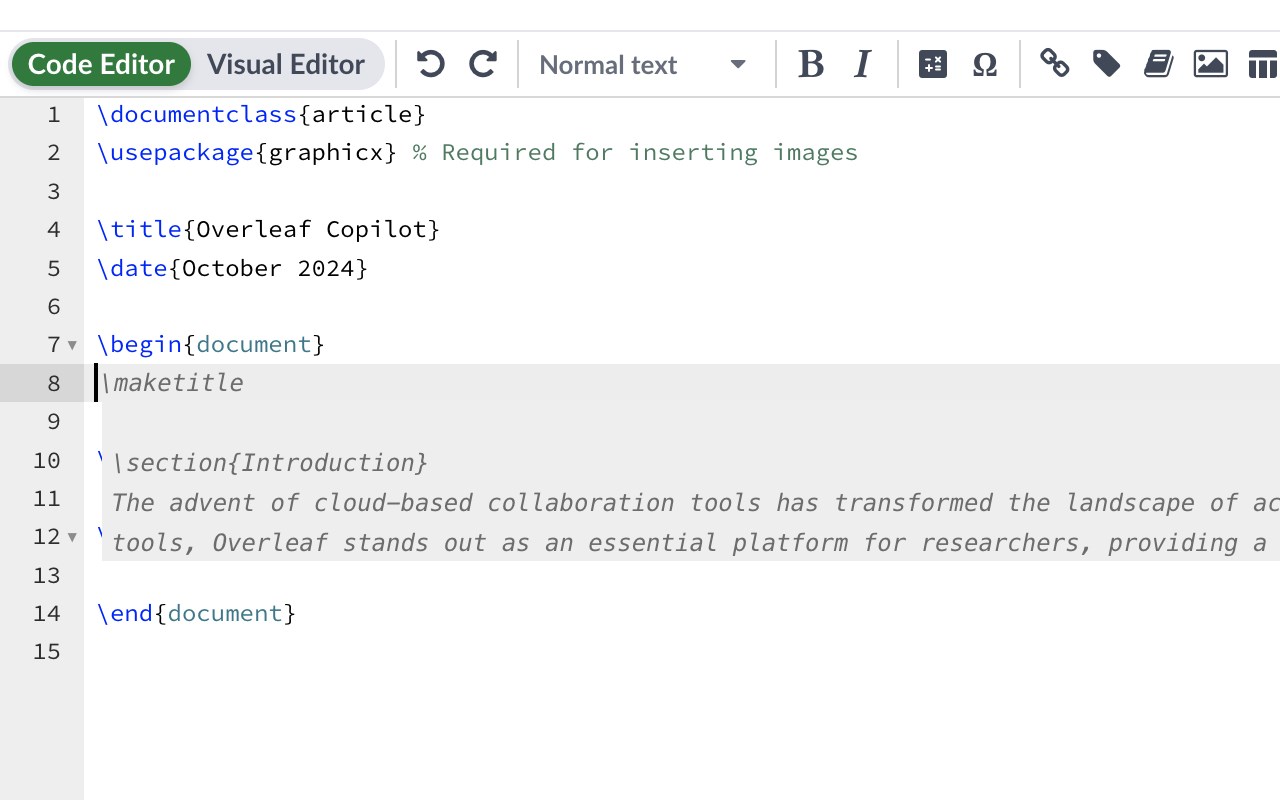Viewport: 1280px width, 800px height.
Task: Switch to the Visual Editor mode
Action: click(x=286, y=65)
